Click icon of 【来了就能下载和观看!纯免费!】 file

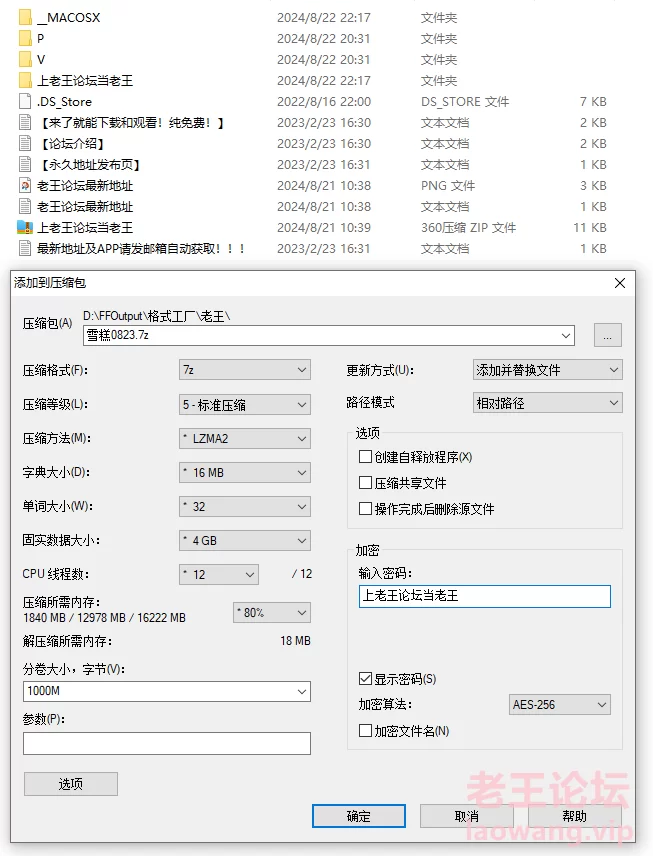[25, 122]
